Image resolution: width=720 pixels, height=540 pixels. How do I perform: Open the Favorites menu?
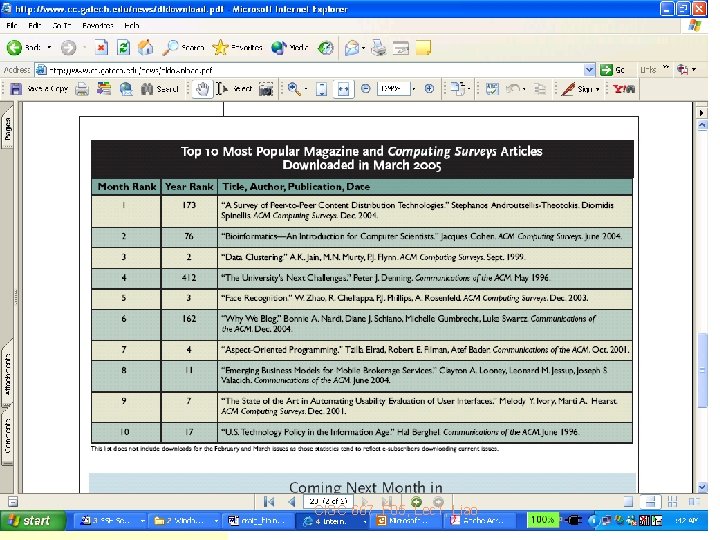click(97, 26)
